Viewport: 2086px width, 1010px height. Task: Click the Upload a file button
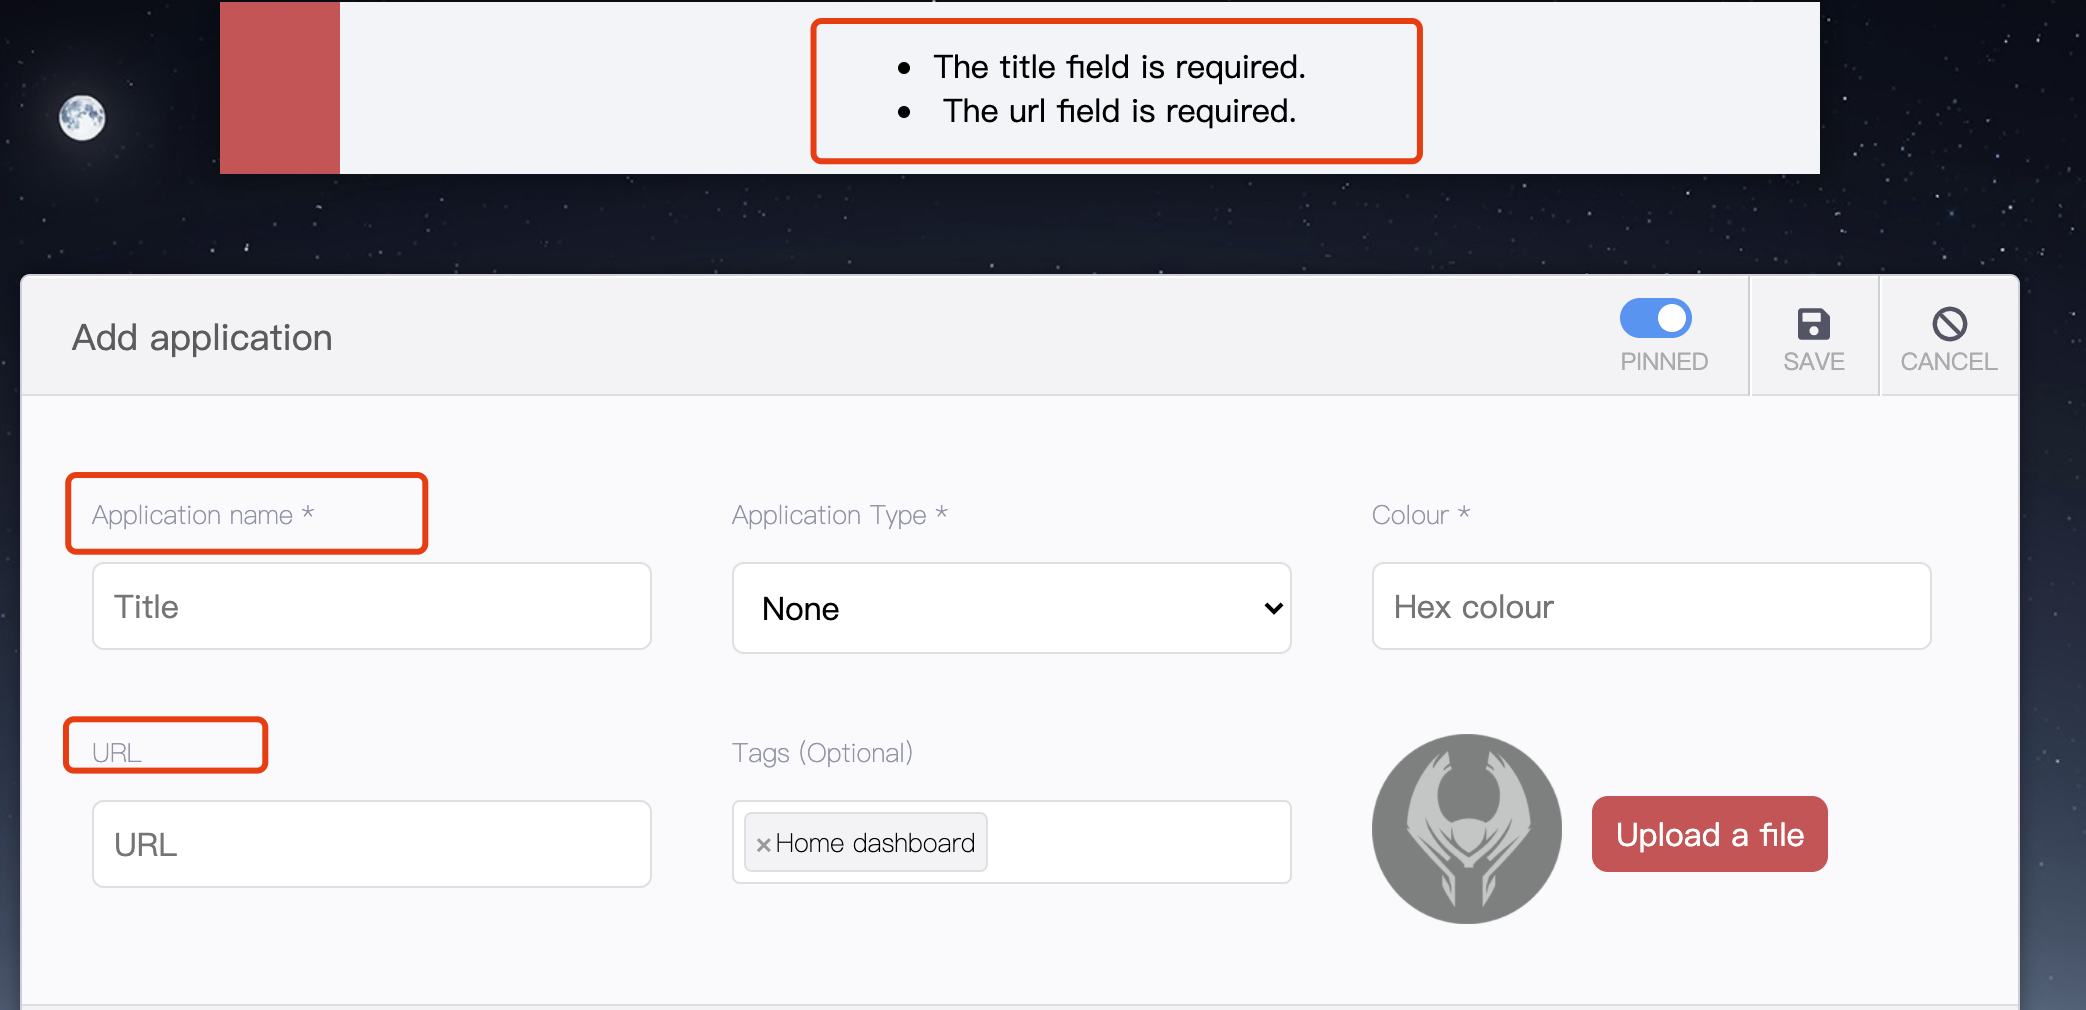click(x=1709, y=834)
